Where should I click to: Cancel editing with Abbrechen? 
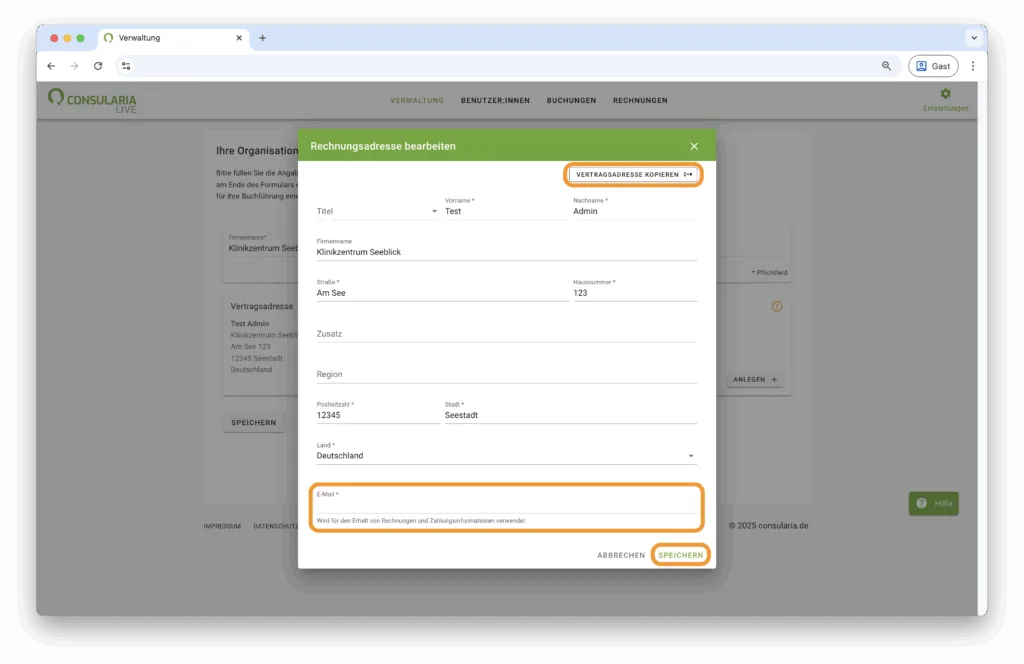621,555
